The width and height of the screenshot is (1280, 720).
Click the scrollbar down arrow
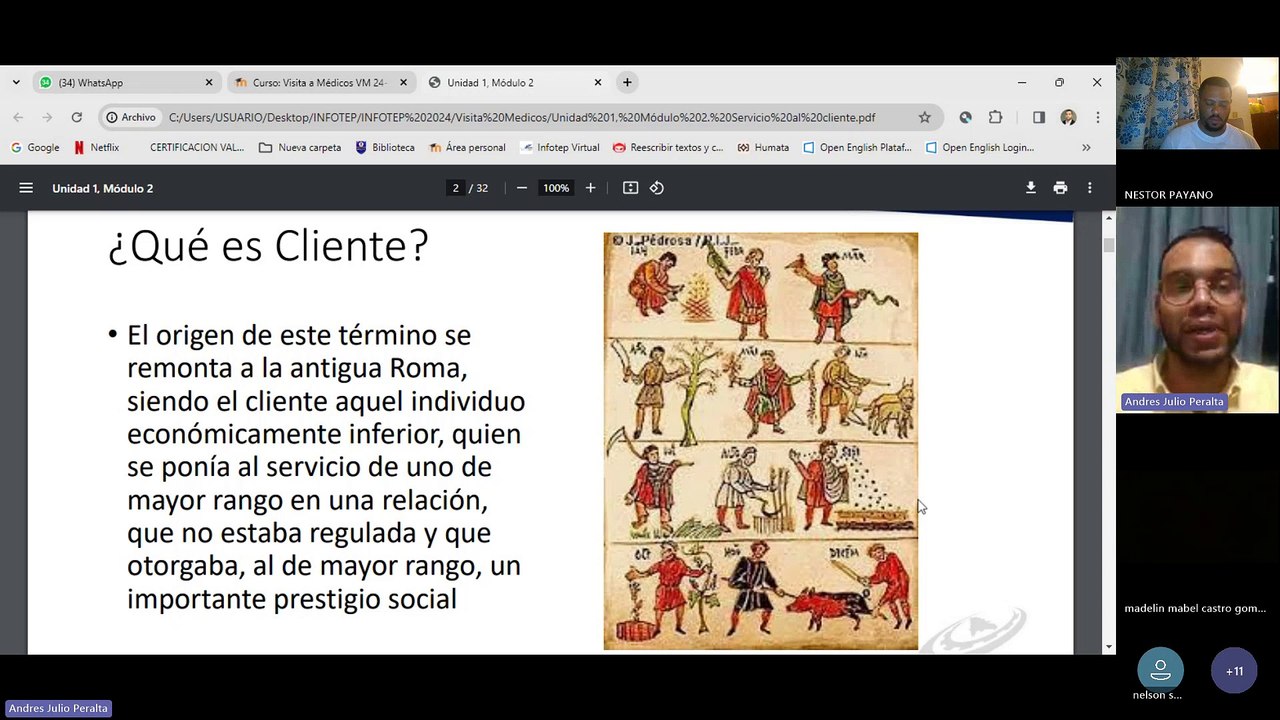pos(1108,647)
